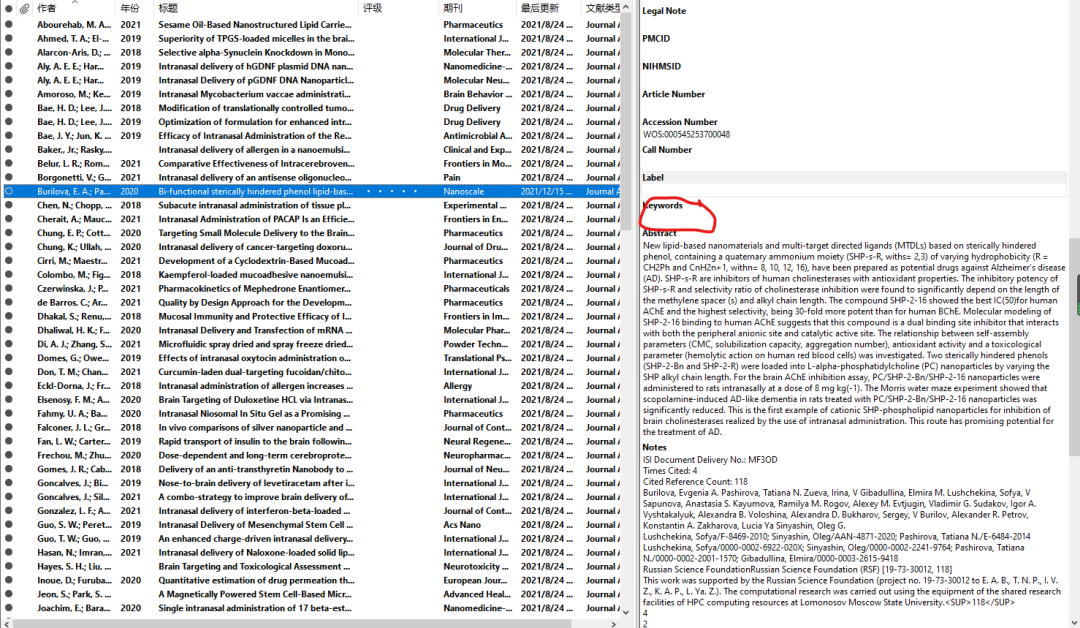1080x628 pixels.
Task: Click the NIHMSID field label
Action: 661,66
